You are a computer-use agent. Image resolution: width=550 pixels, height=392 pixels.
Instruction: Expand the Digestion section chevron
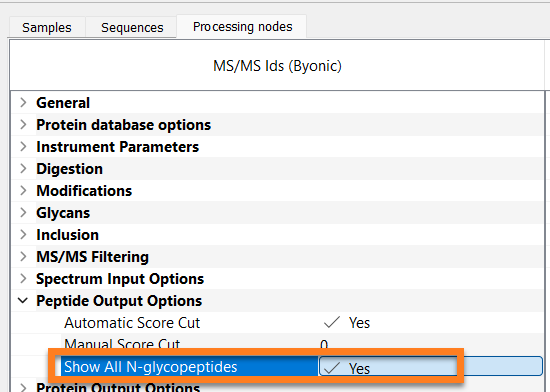tap(23, 169)
